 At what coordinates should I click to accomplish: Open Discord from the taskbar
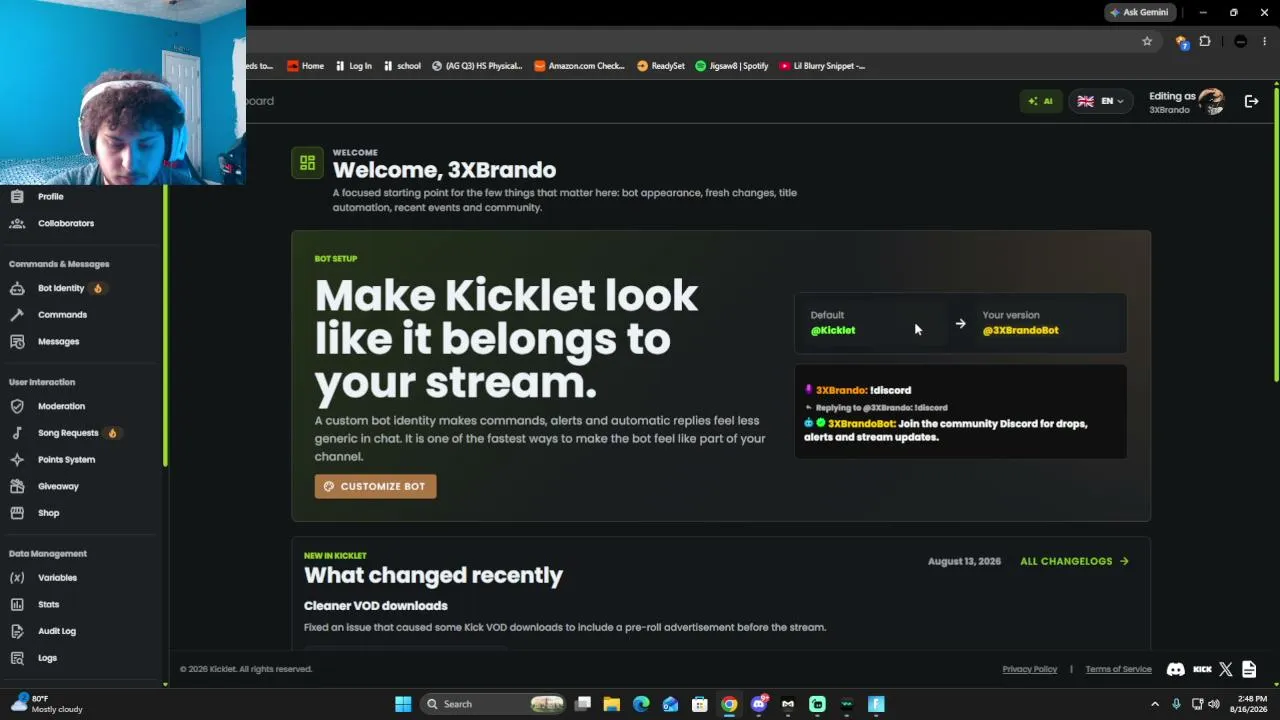pos(759,704)
